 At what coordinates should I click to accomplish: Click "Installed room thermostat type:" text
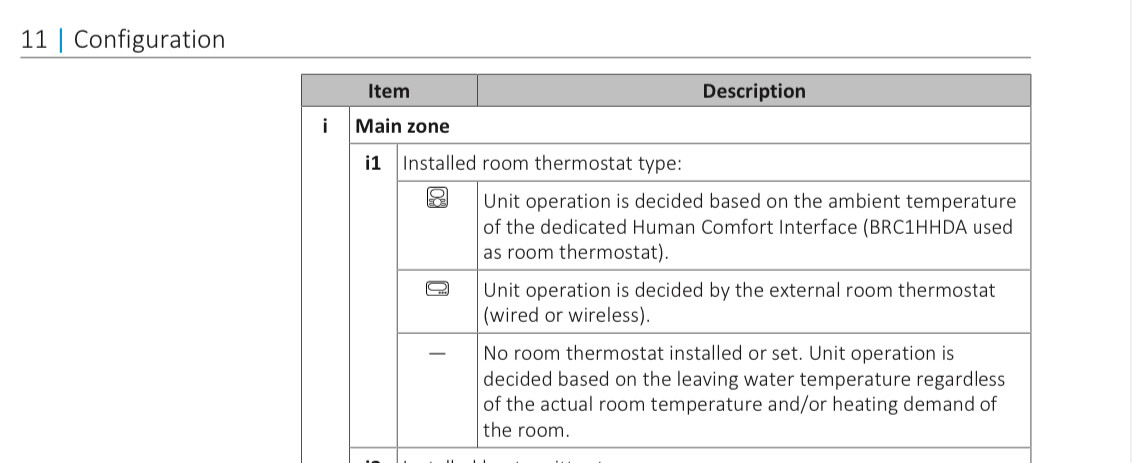[541, 163]
